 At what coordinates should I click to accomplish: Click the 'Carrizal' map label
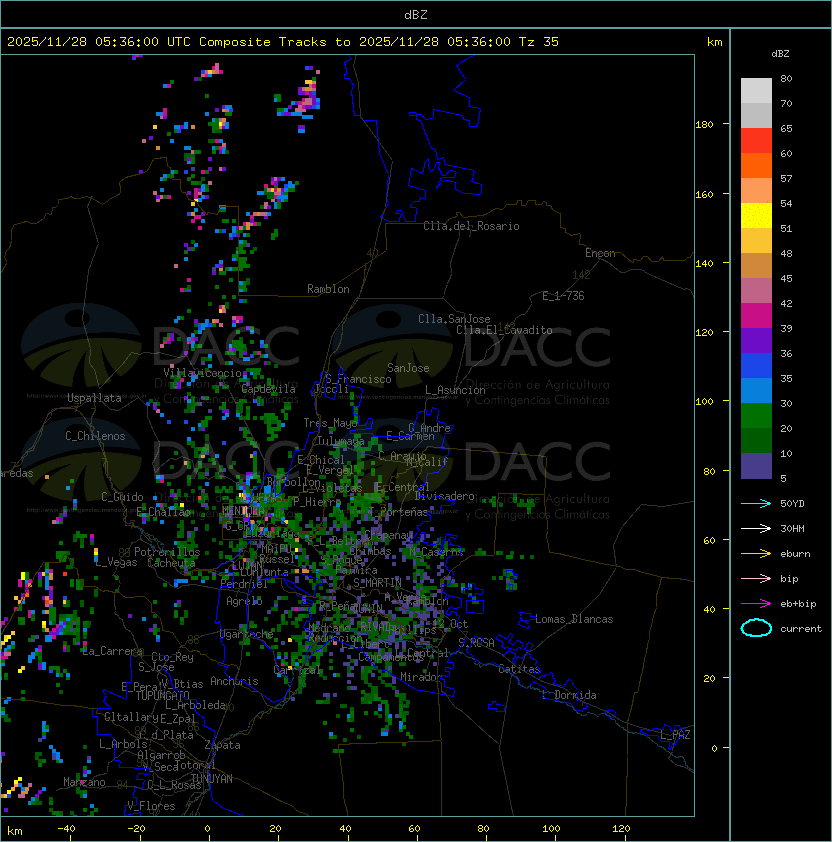click(297, 670)
